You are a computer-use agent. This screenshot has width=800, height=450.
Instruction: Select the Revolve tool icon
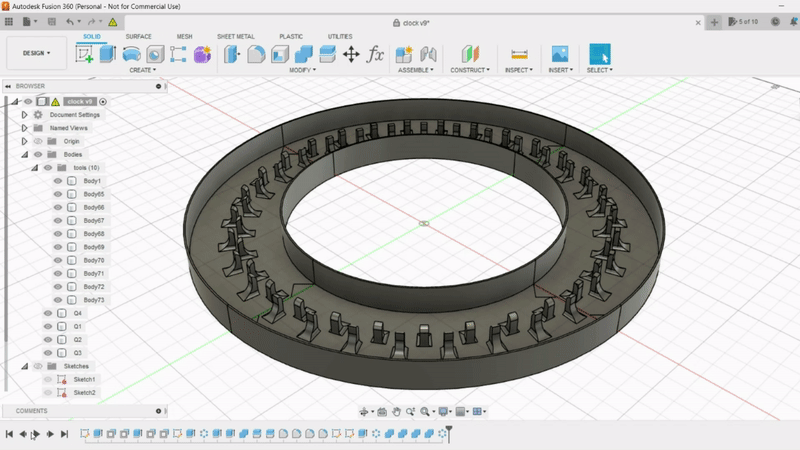[x=132, y=54]
